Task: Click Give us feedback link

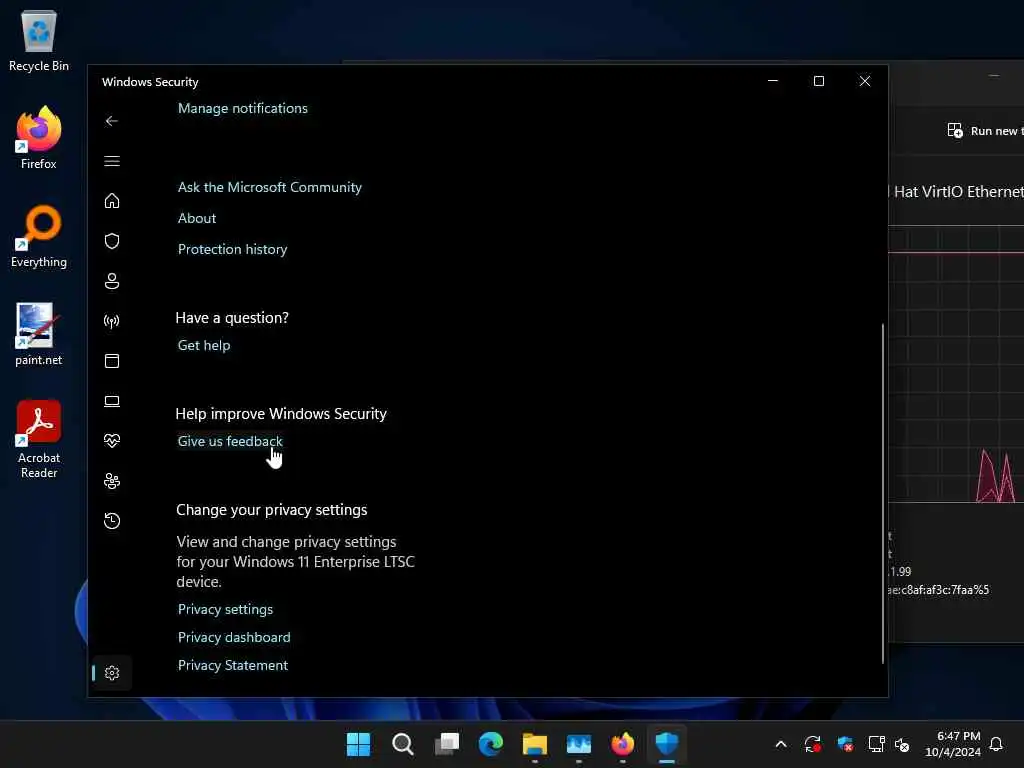Action: pyautogui.click(x=230, y=441)
